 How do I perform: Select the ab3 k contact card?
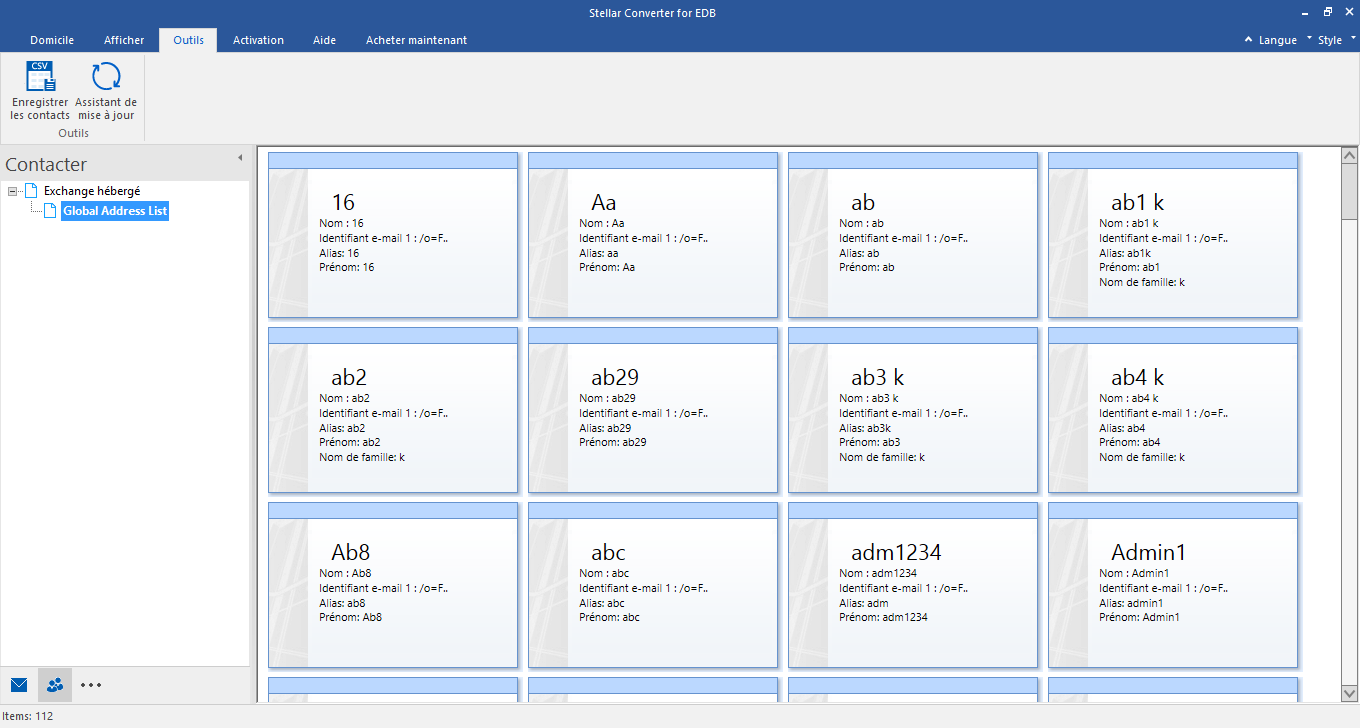(x=913, y=410)
